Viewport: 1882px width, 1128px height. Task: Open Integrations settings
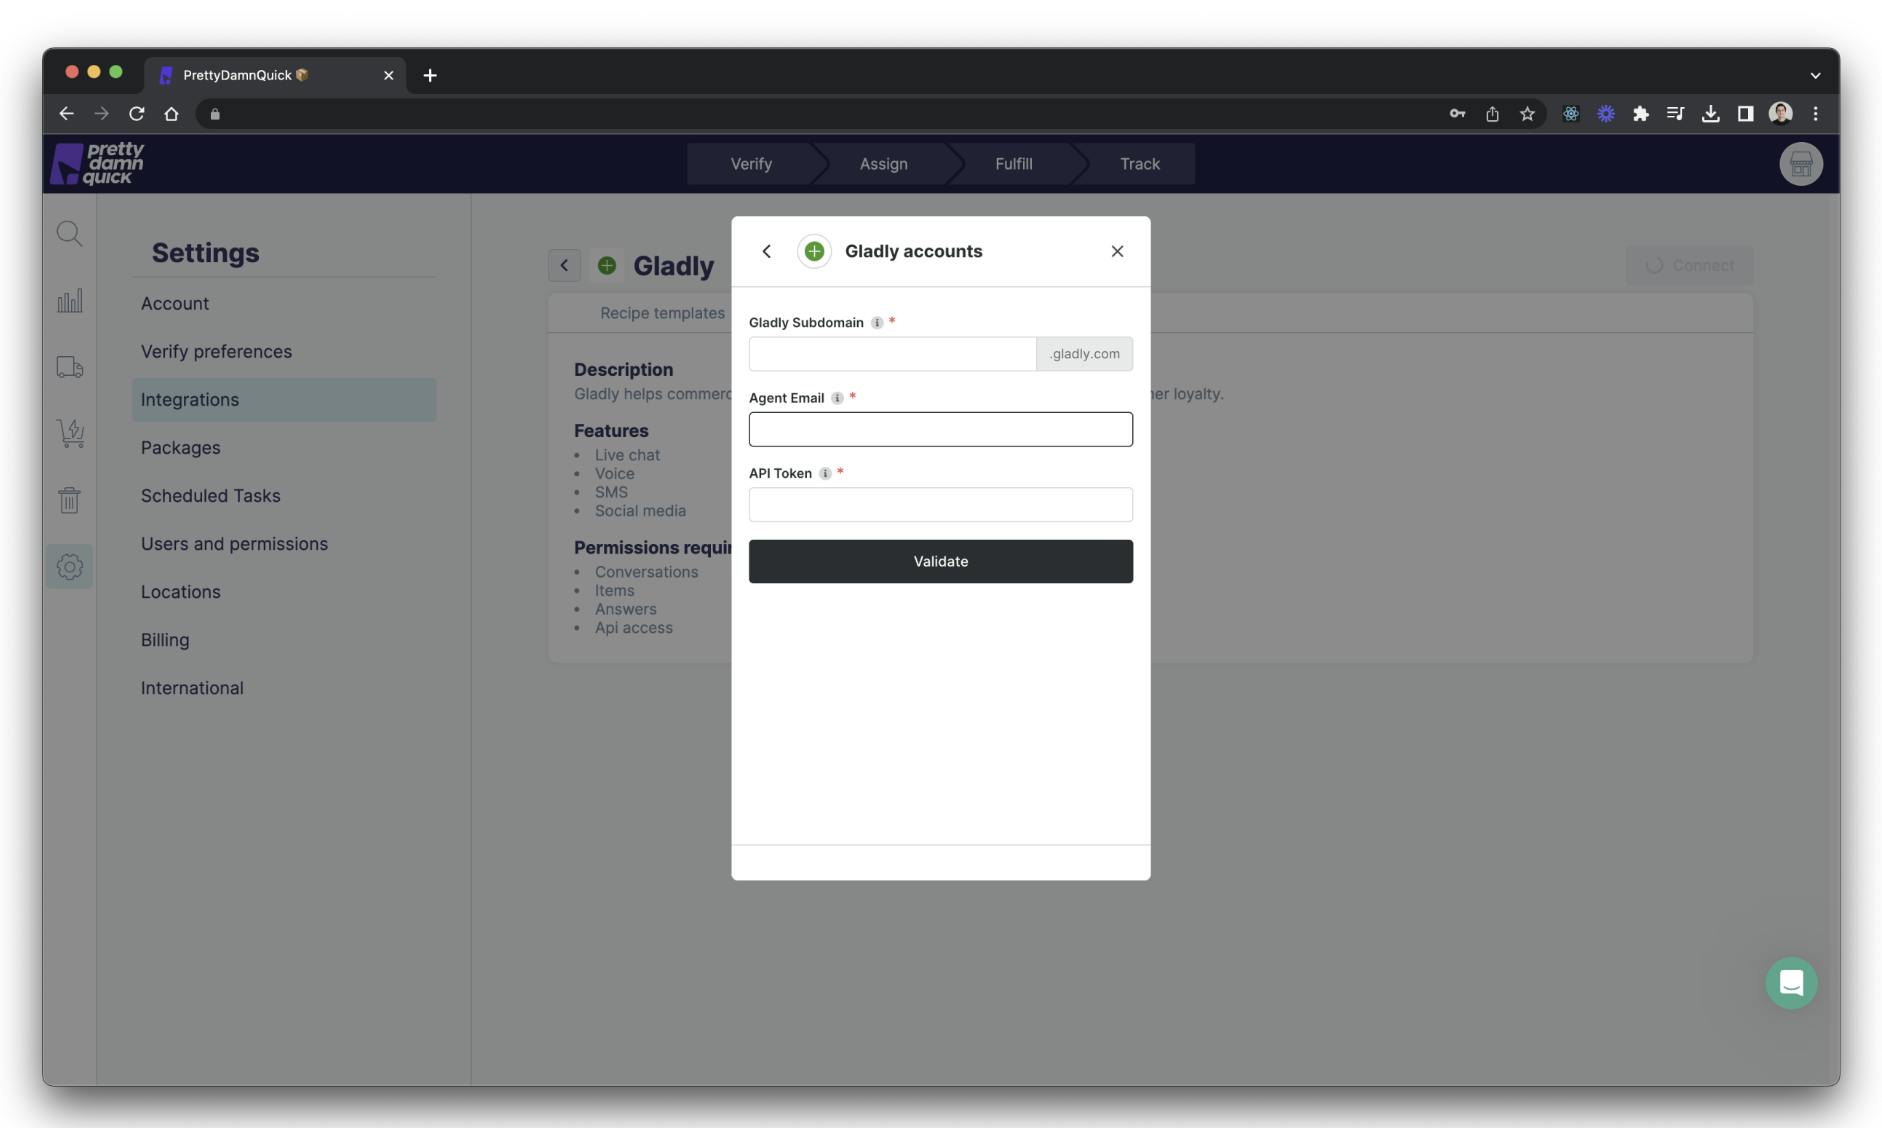(284, 400)
